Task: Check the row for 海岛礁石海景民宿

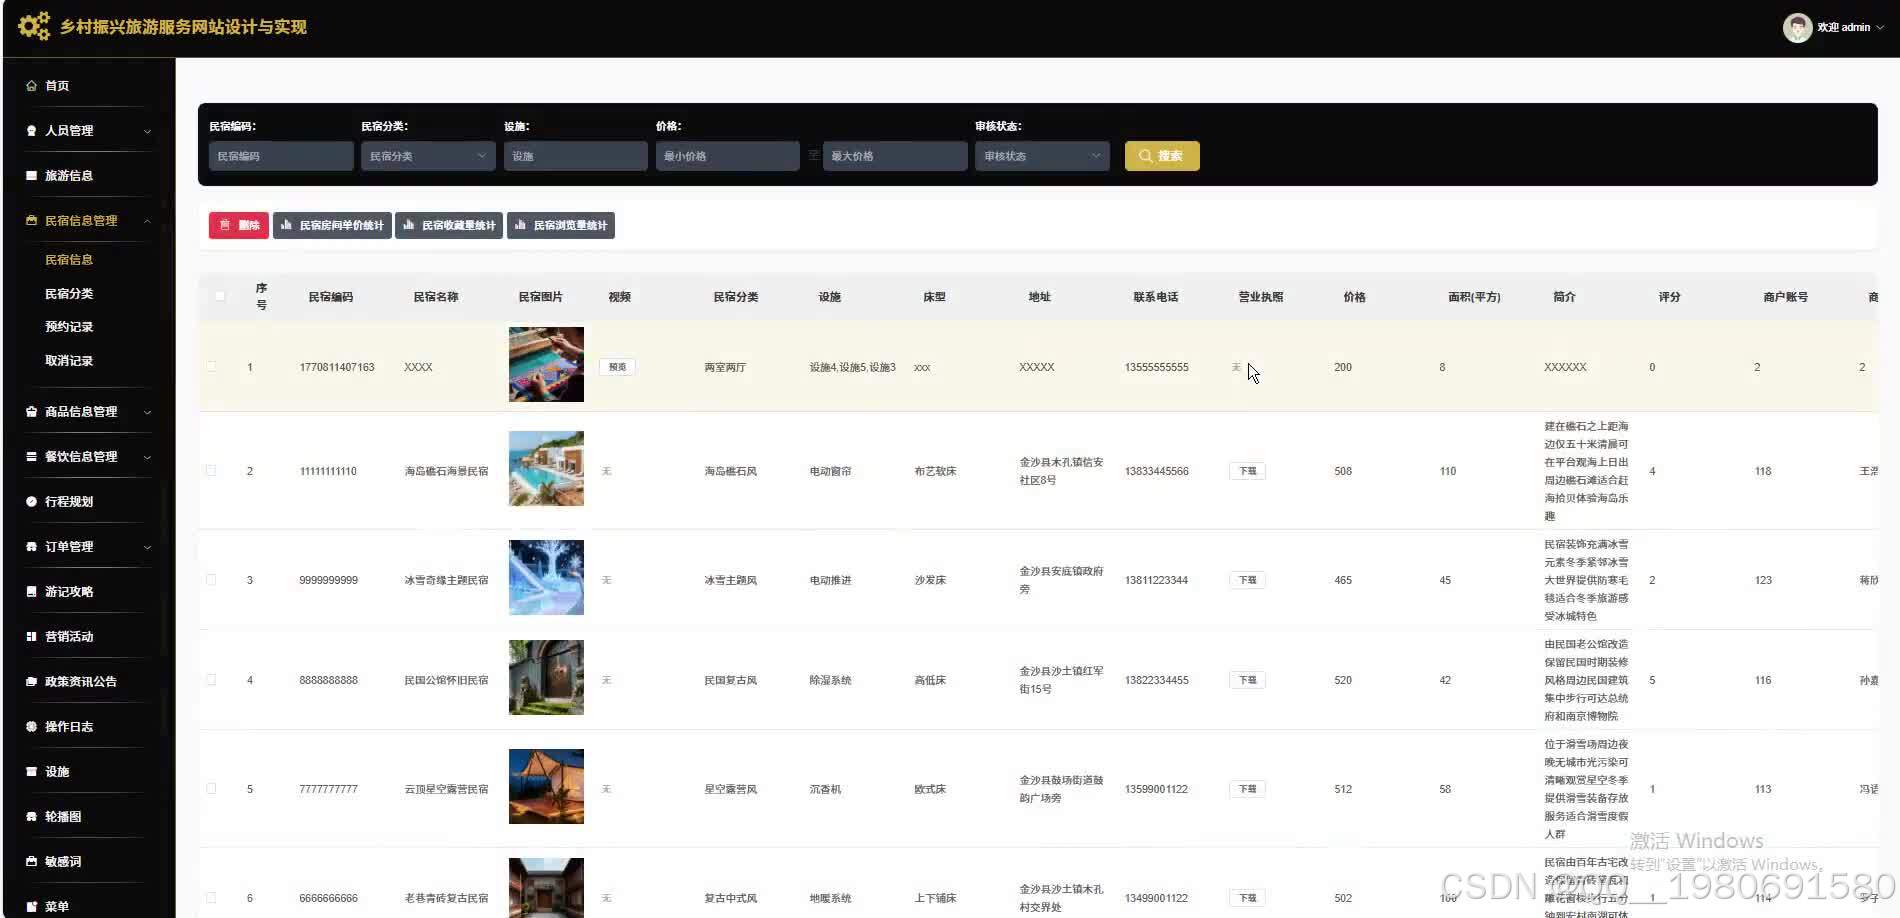Action: [x=211, y=470]
